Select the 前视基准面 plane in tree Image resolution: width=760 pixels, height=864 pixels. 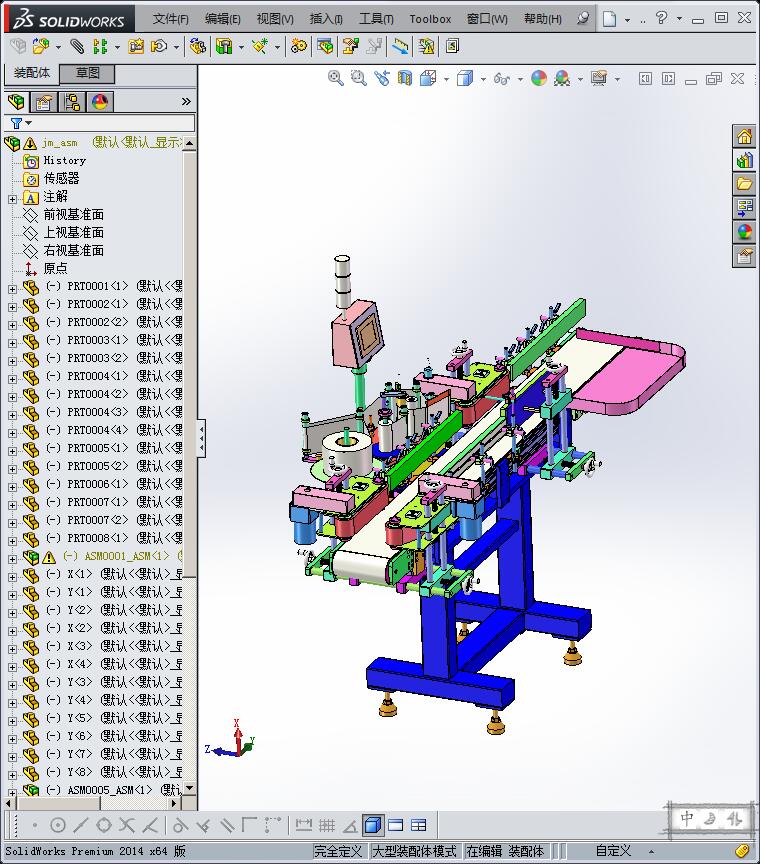[74, 214]
